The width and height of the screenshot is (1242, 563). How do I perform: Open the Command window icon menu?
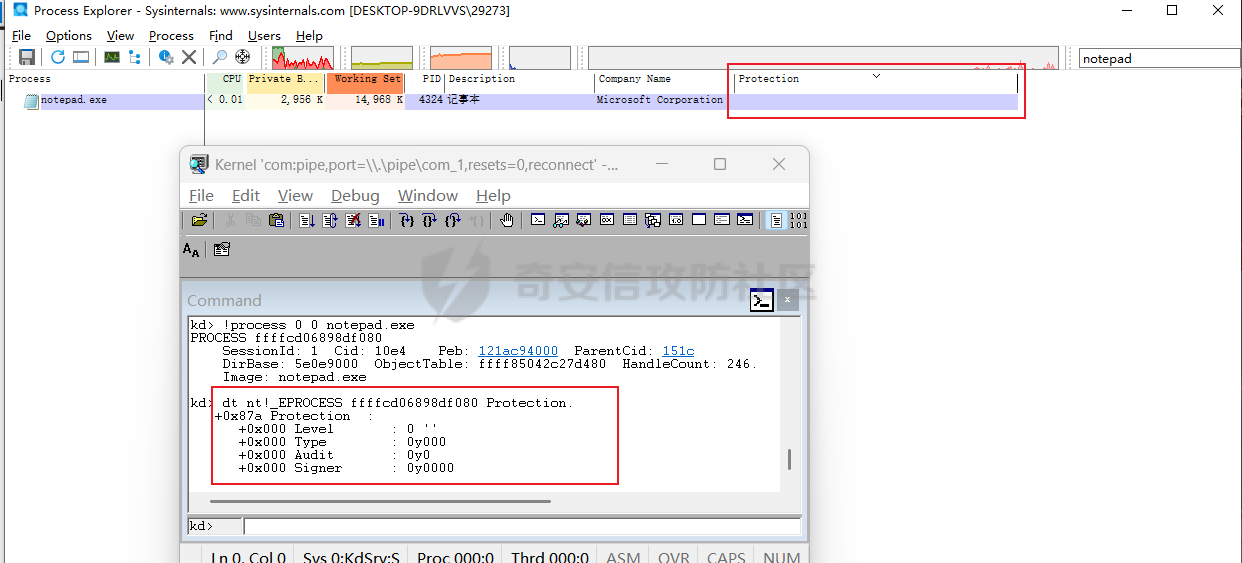[762, 300]
